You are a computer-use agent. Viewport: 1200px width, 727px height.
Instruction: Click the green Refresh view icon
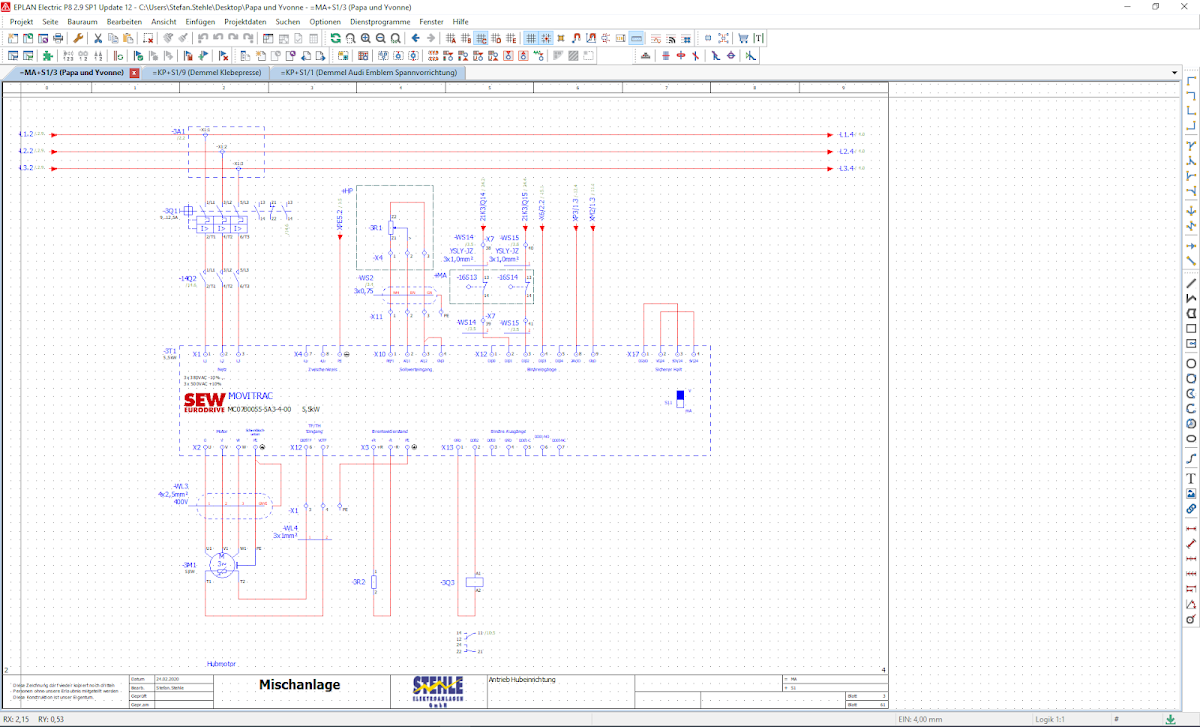[x=336, y=38]
